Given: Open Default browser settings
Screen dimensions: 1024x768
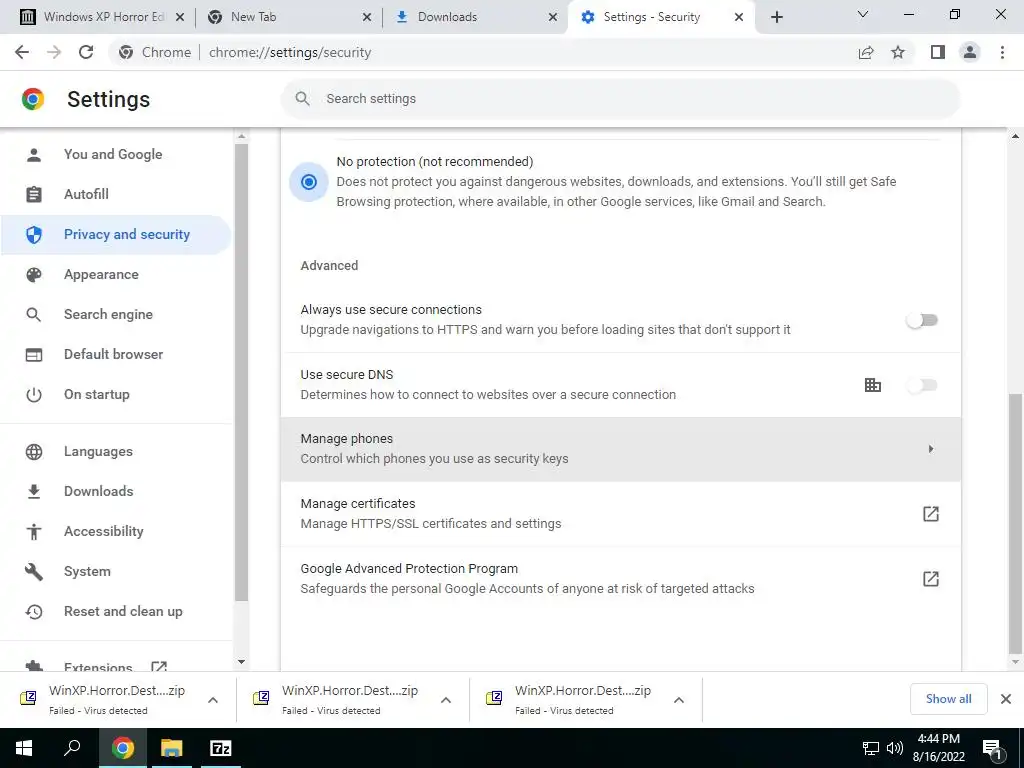Looking at the screenshot, I should click(114, 354).
